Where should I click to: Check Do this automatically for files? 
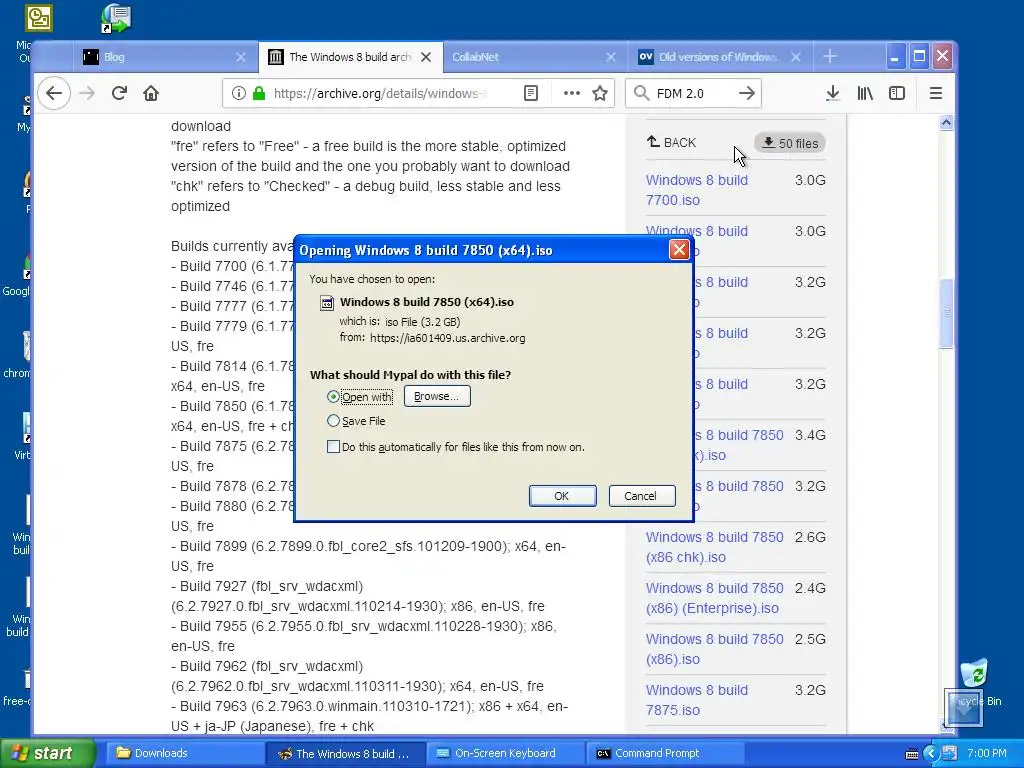(333, 447)
